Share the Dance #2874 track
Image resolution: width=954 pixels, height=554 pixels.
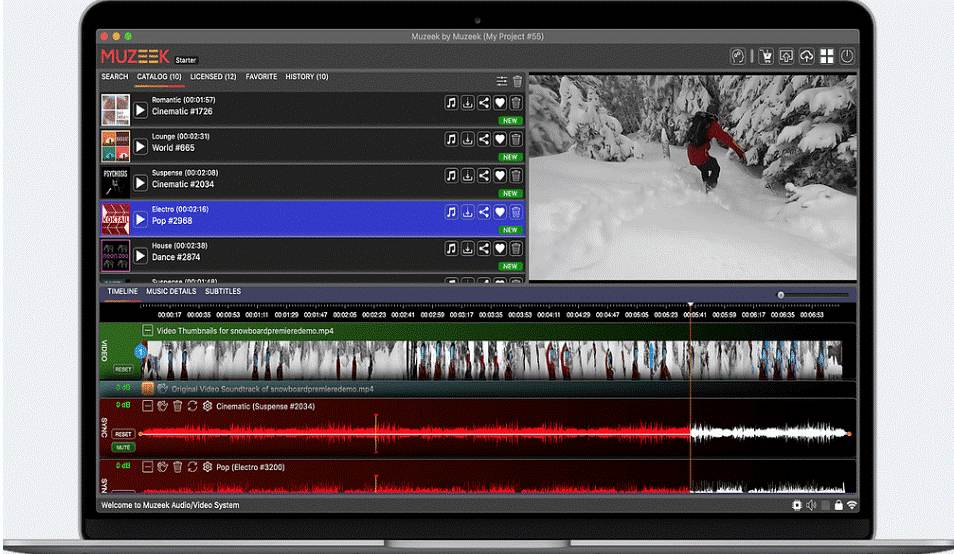click(484, 249)
